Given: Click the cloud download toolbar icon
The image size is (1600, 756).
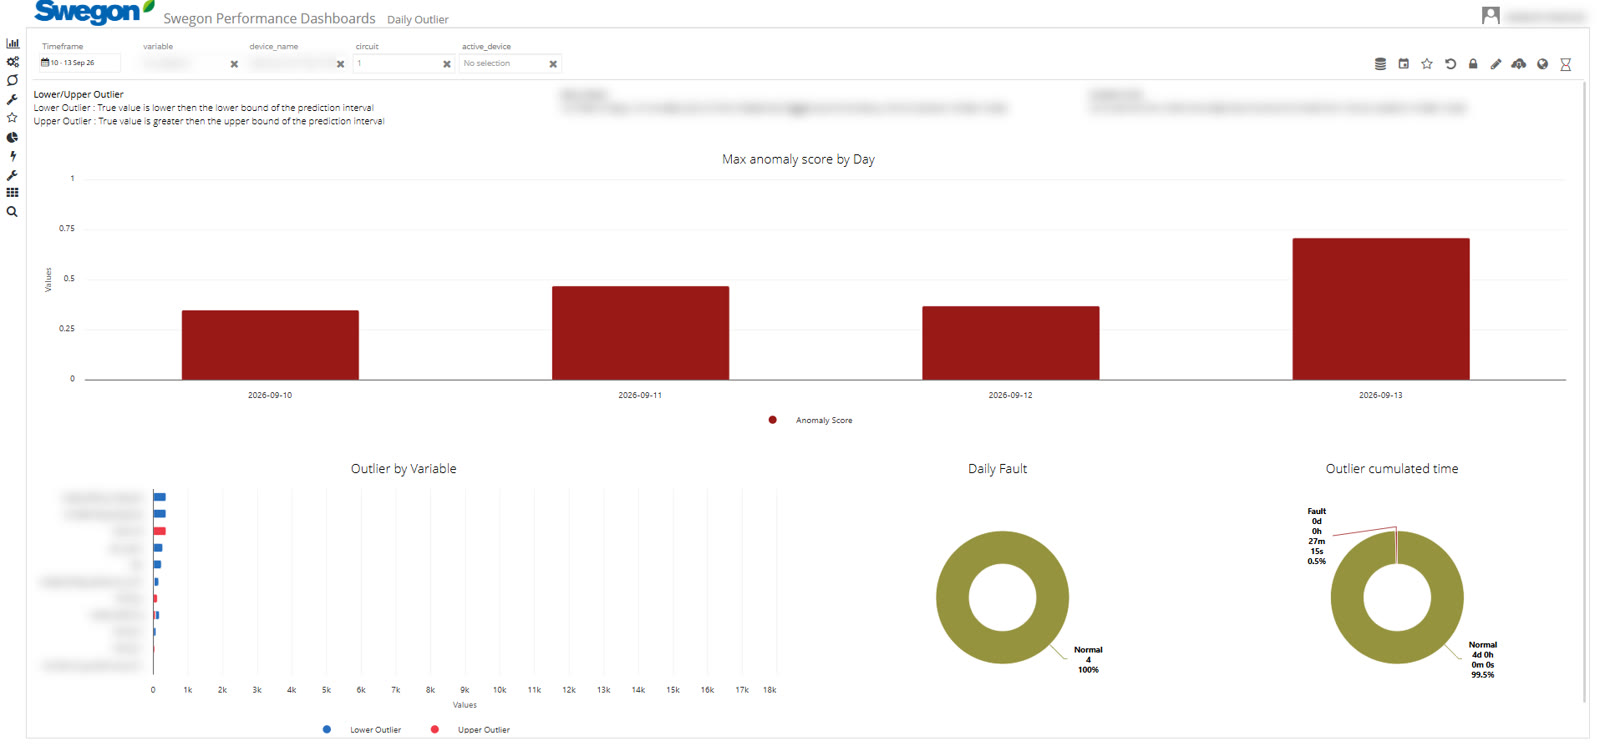Looking at the screenshot, I should [x=1519, y=64].
